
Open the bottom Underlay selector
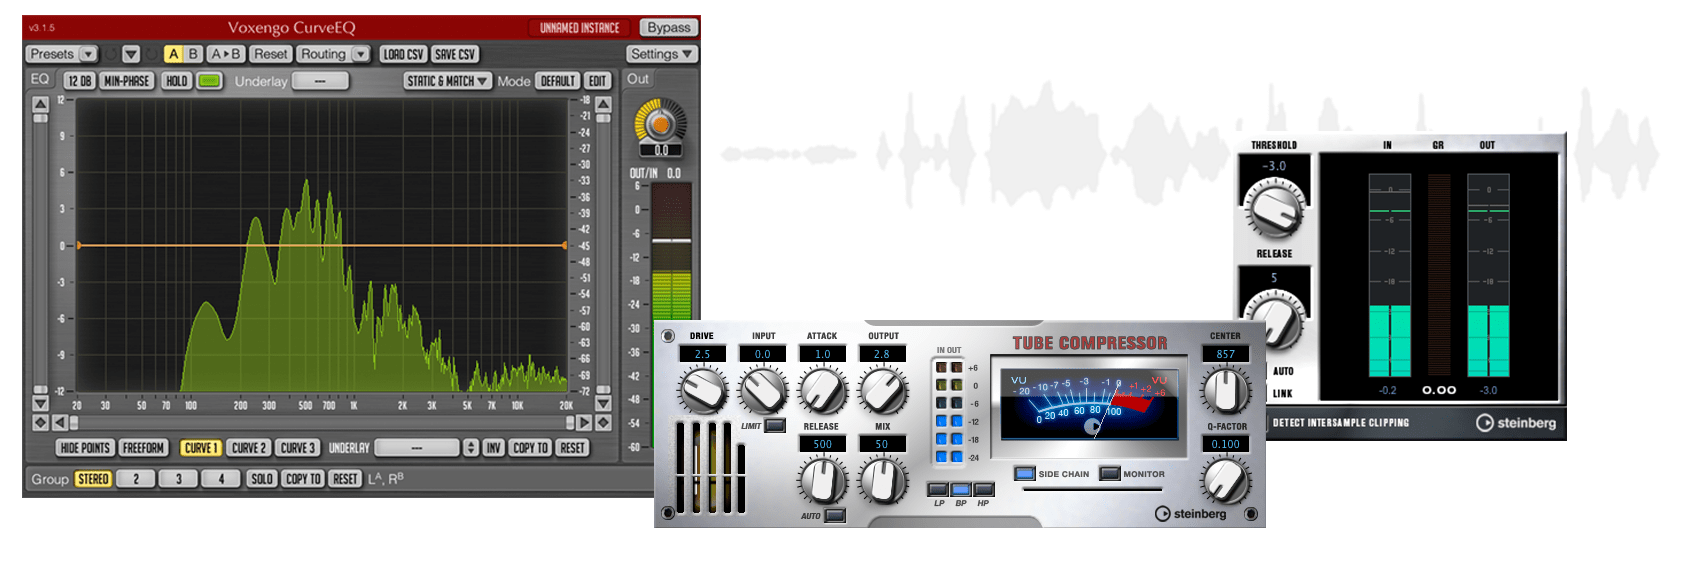pyautogui.click(x=417, y=448)
